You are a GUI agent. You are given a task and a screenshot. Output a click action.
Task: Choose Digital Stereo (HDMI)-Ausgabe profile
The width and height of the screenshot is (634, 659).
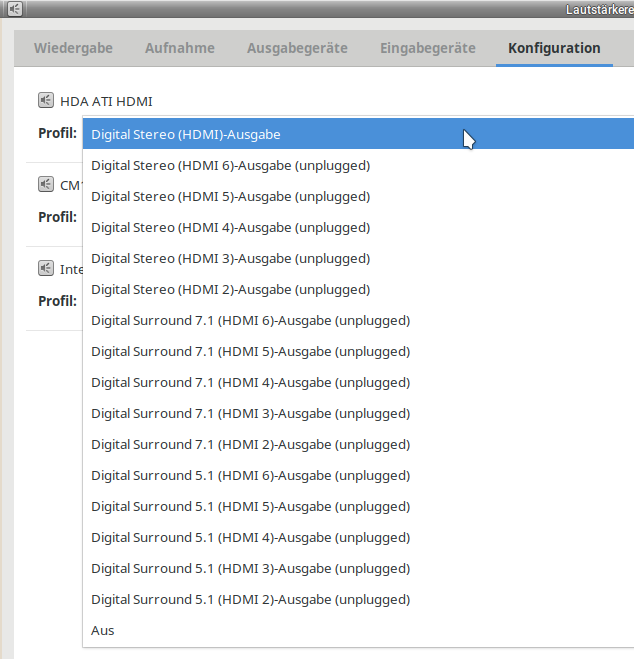[186, 134]
